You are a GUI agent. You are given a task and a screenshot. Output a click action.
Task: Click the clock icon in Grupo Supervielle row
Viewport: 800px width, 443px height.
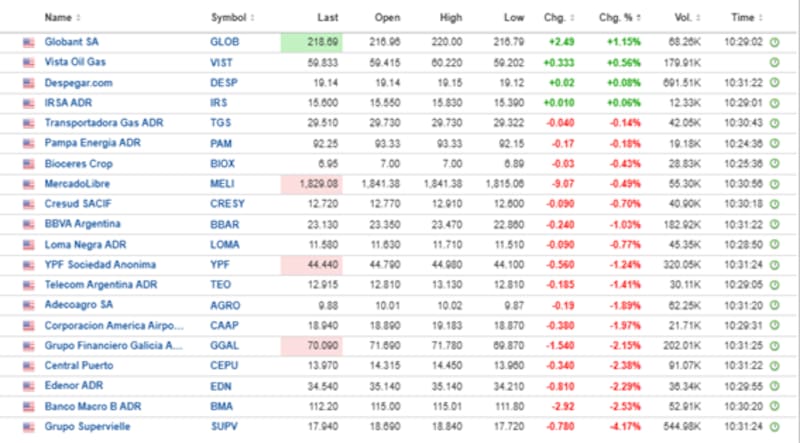click(x=774, y=425)
